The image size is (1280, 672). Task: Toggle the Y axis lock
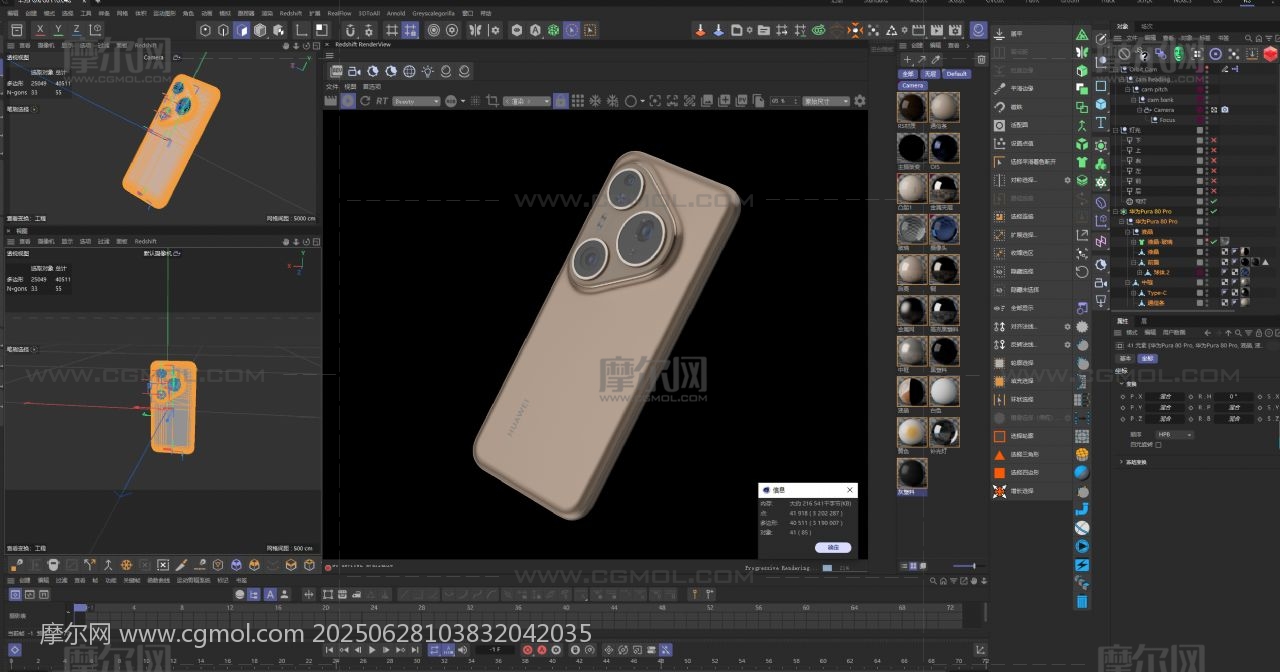(x=58, y=30)
